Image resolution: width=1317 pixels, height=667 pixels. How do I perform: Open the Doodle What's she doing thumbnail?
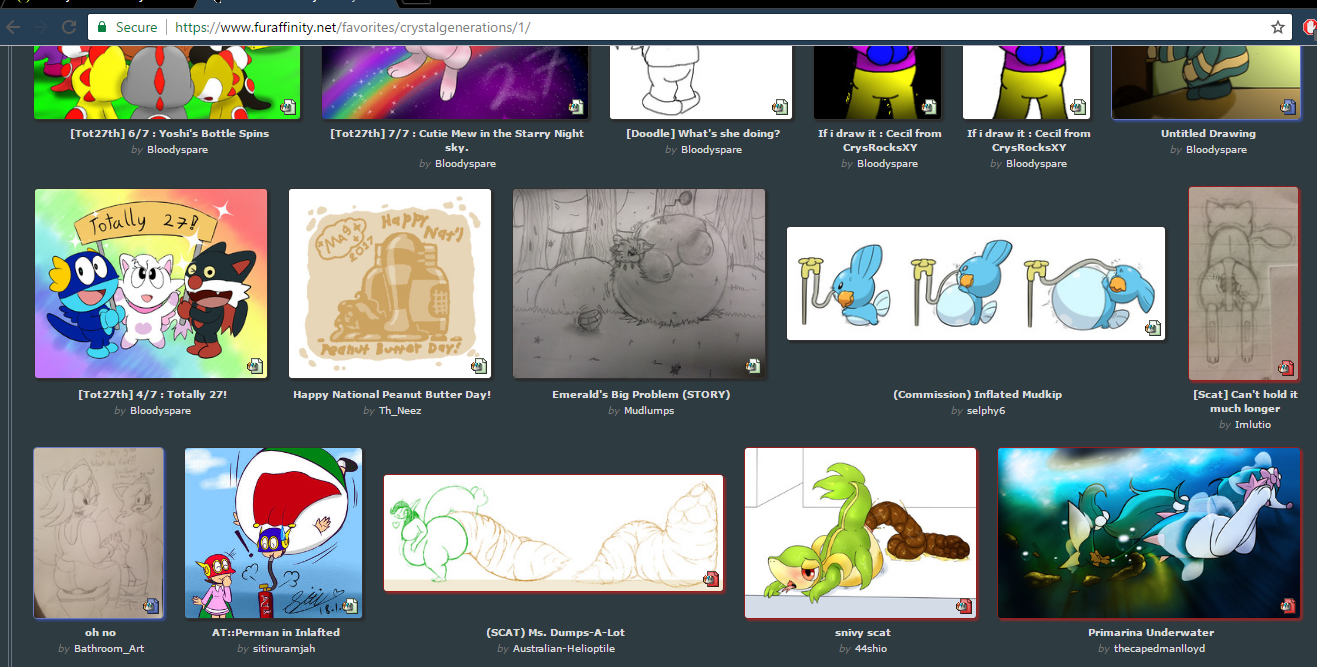pyautogui.click(x=701, y=83)
